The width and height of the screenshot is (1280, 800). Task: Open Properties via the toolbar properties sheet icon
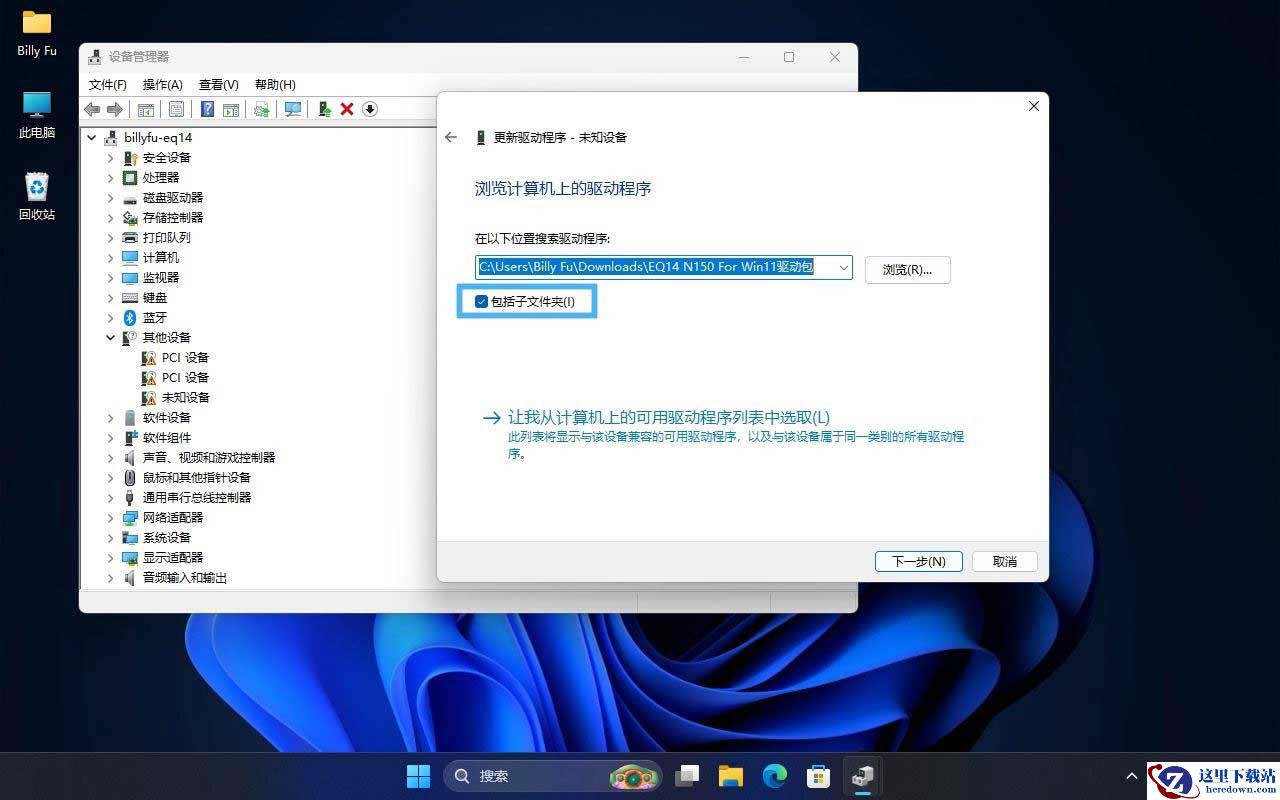[x=176, y=109]
